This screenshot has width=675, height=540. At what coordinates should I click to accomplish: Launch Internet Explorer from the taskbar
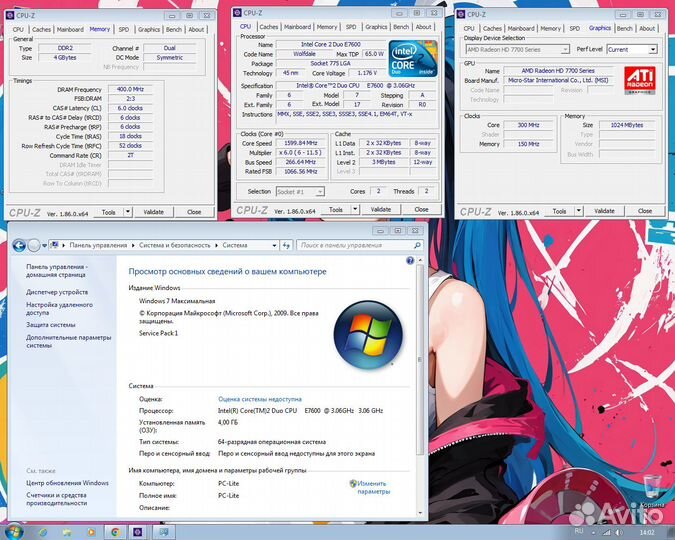[43, 532]
